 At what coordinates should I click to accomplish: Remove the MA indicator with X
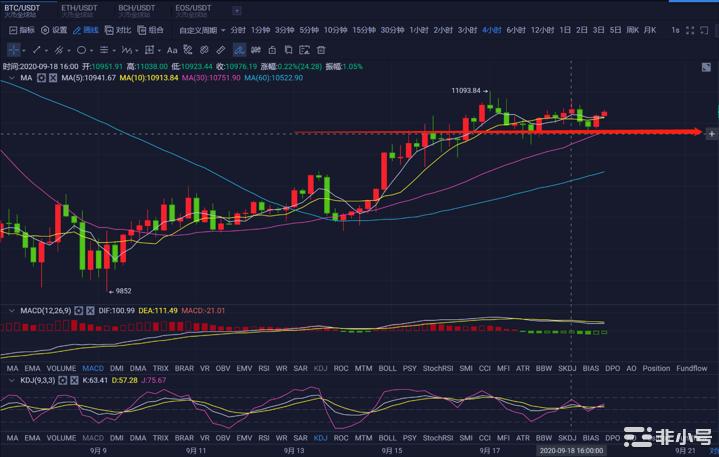53,78
